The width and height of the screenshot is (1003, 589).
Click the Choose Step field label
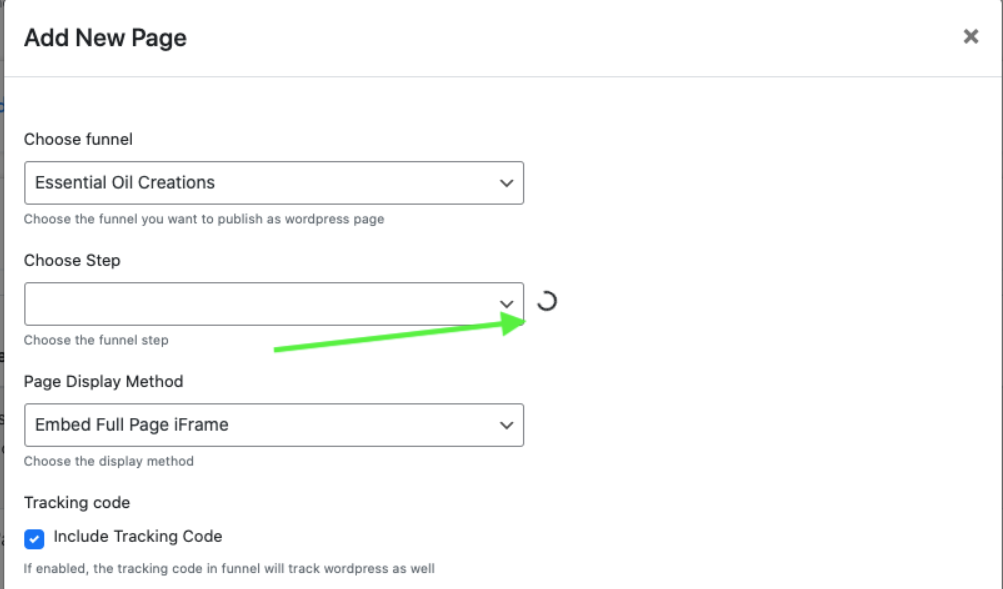(72, 260)
